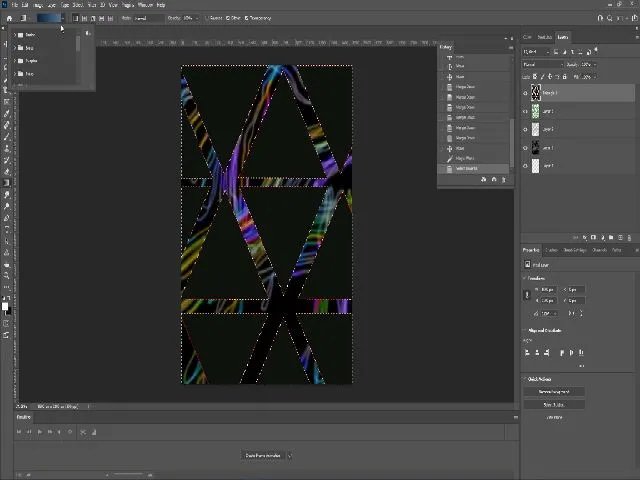Toggle visibility of the green thumbnail layer

[x=525, y=111]
